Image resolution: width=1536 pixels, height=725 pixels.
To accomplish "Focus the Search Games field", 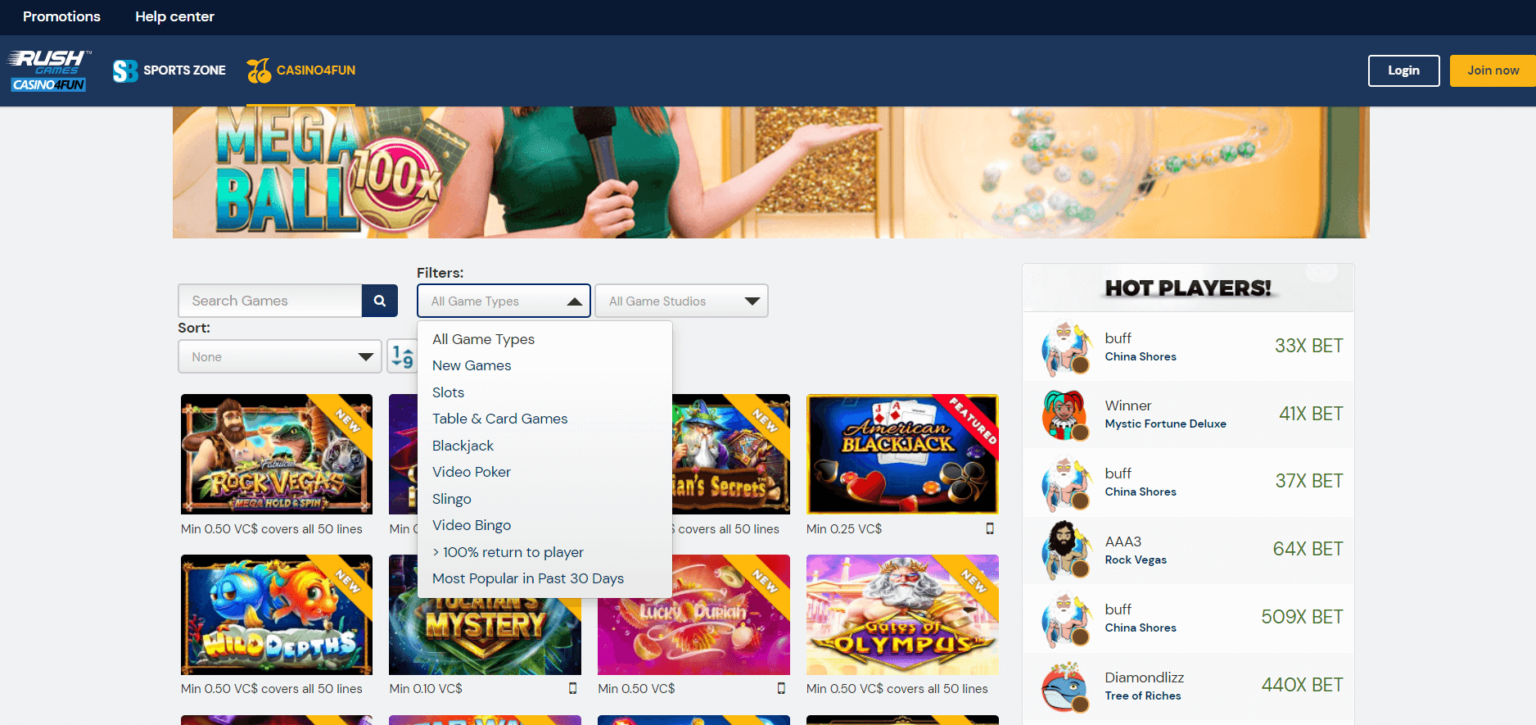I will click(270, 300).
